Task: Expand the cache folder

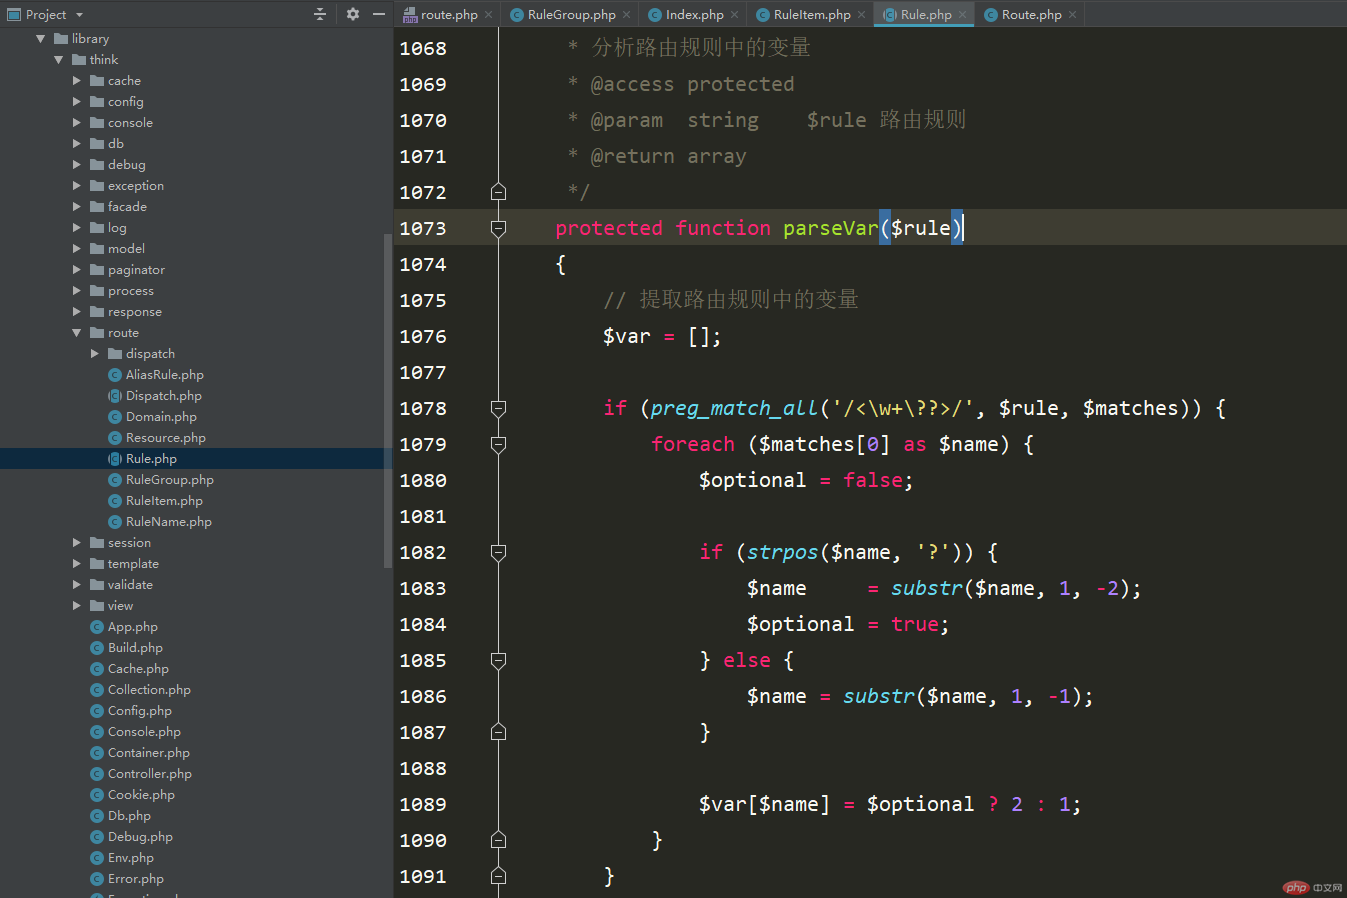Action: point(77,81)
